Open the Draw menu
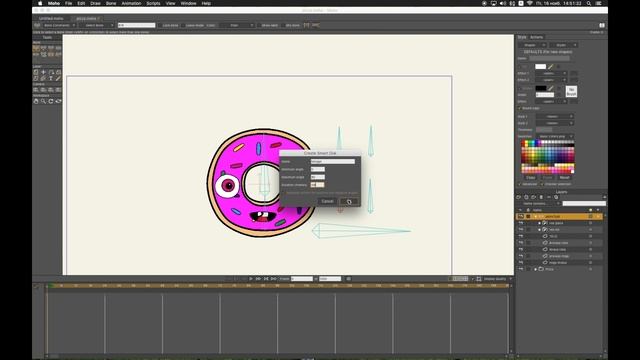Screen dimensions: 640x360 pyautogui.click(x=95, y=3)
